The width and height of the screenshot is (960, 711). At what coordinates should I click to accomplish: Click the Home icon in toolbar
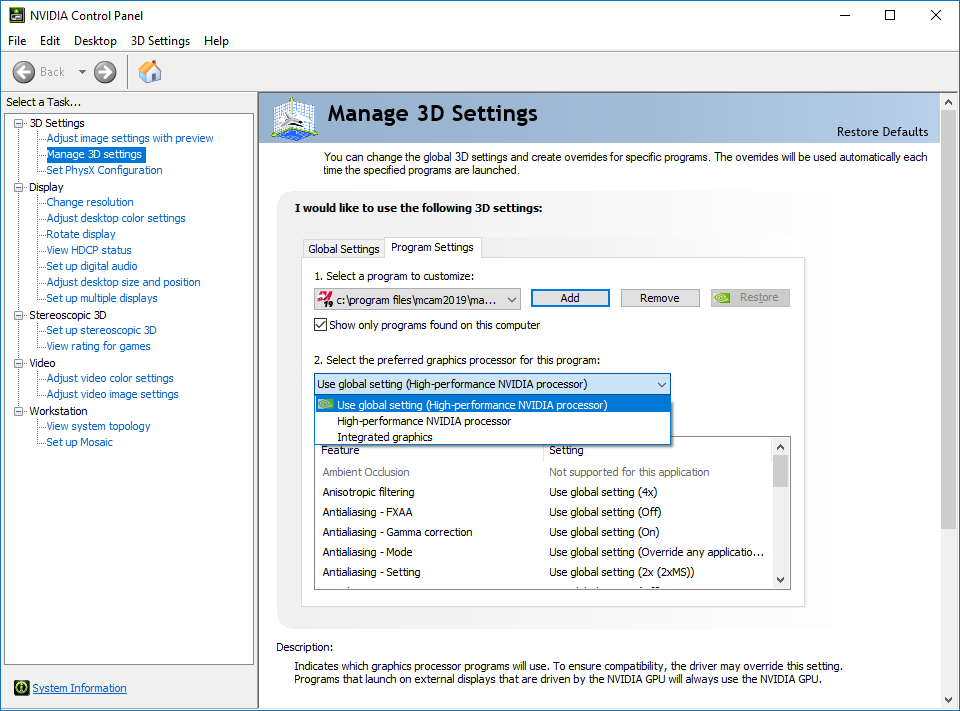coord(150,72)
